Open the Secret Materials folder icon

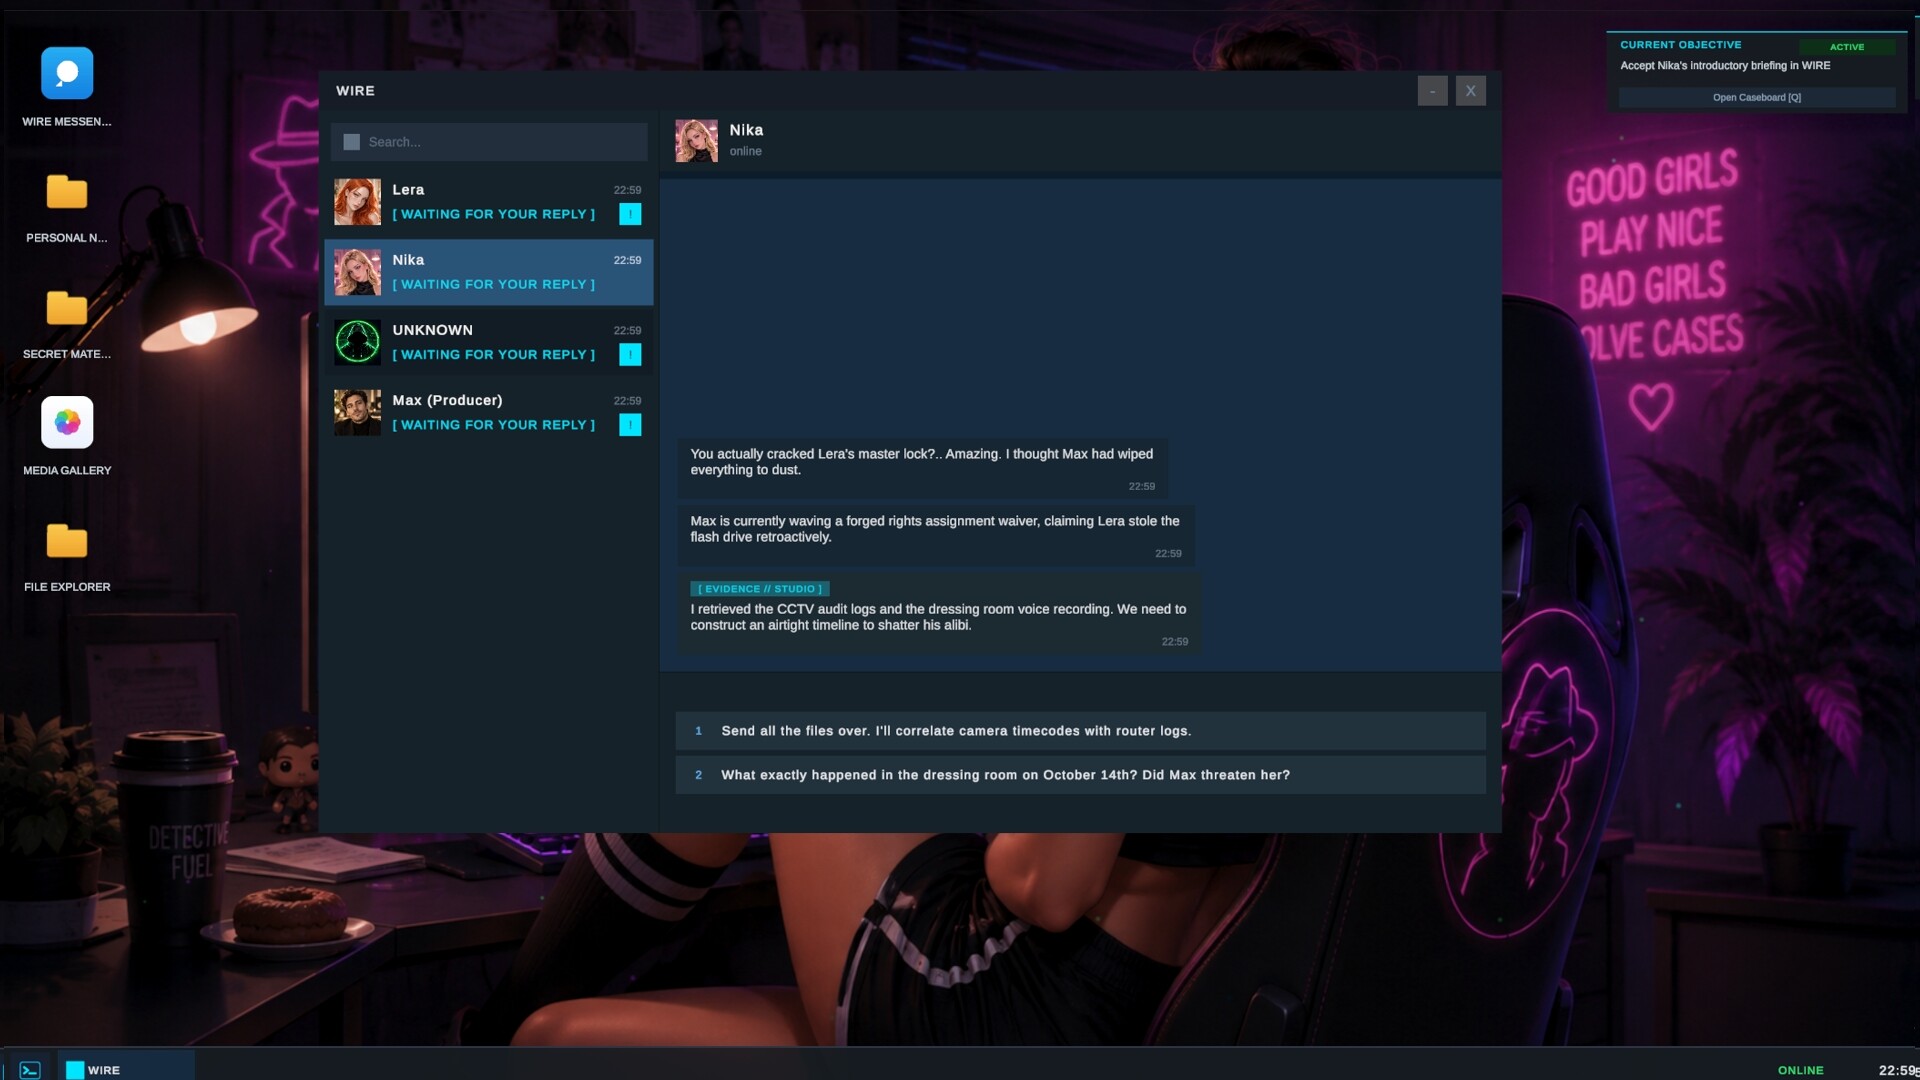click(x=67, y=307)
